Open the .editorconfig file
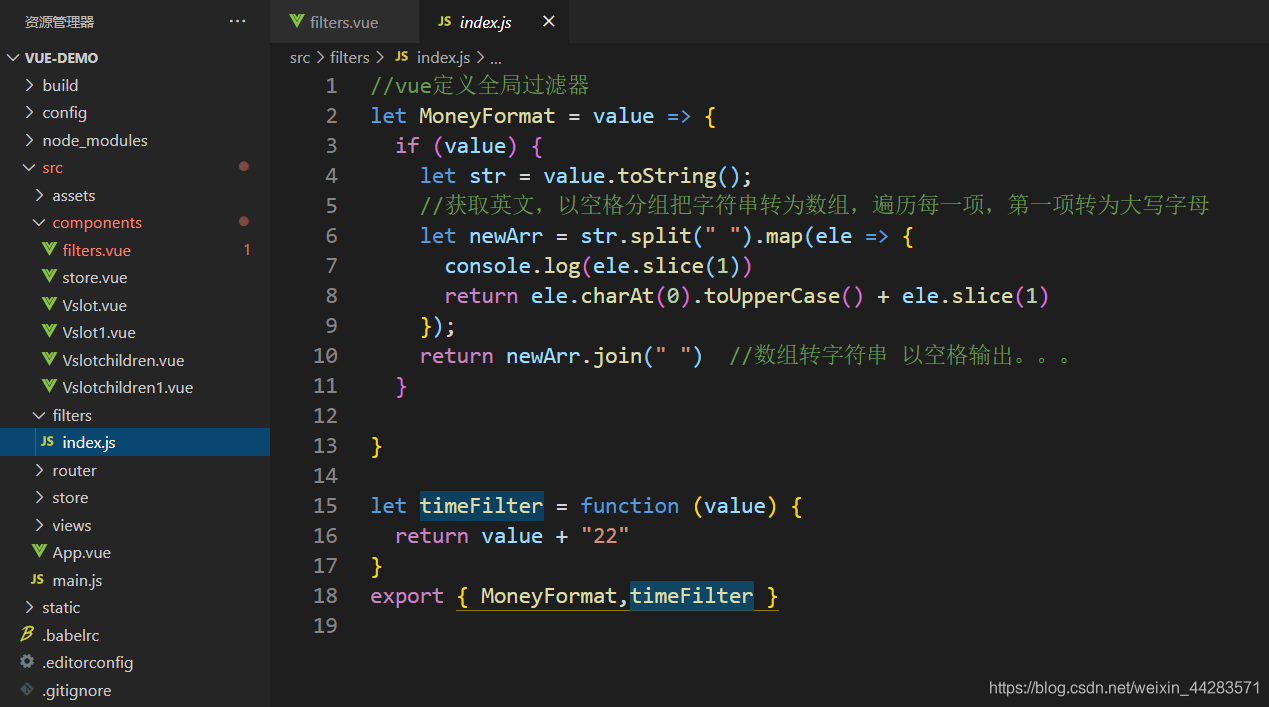 pos(135,662)
